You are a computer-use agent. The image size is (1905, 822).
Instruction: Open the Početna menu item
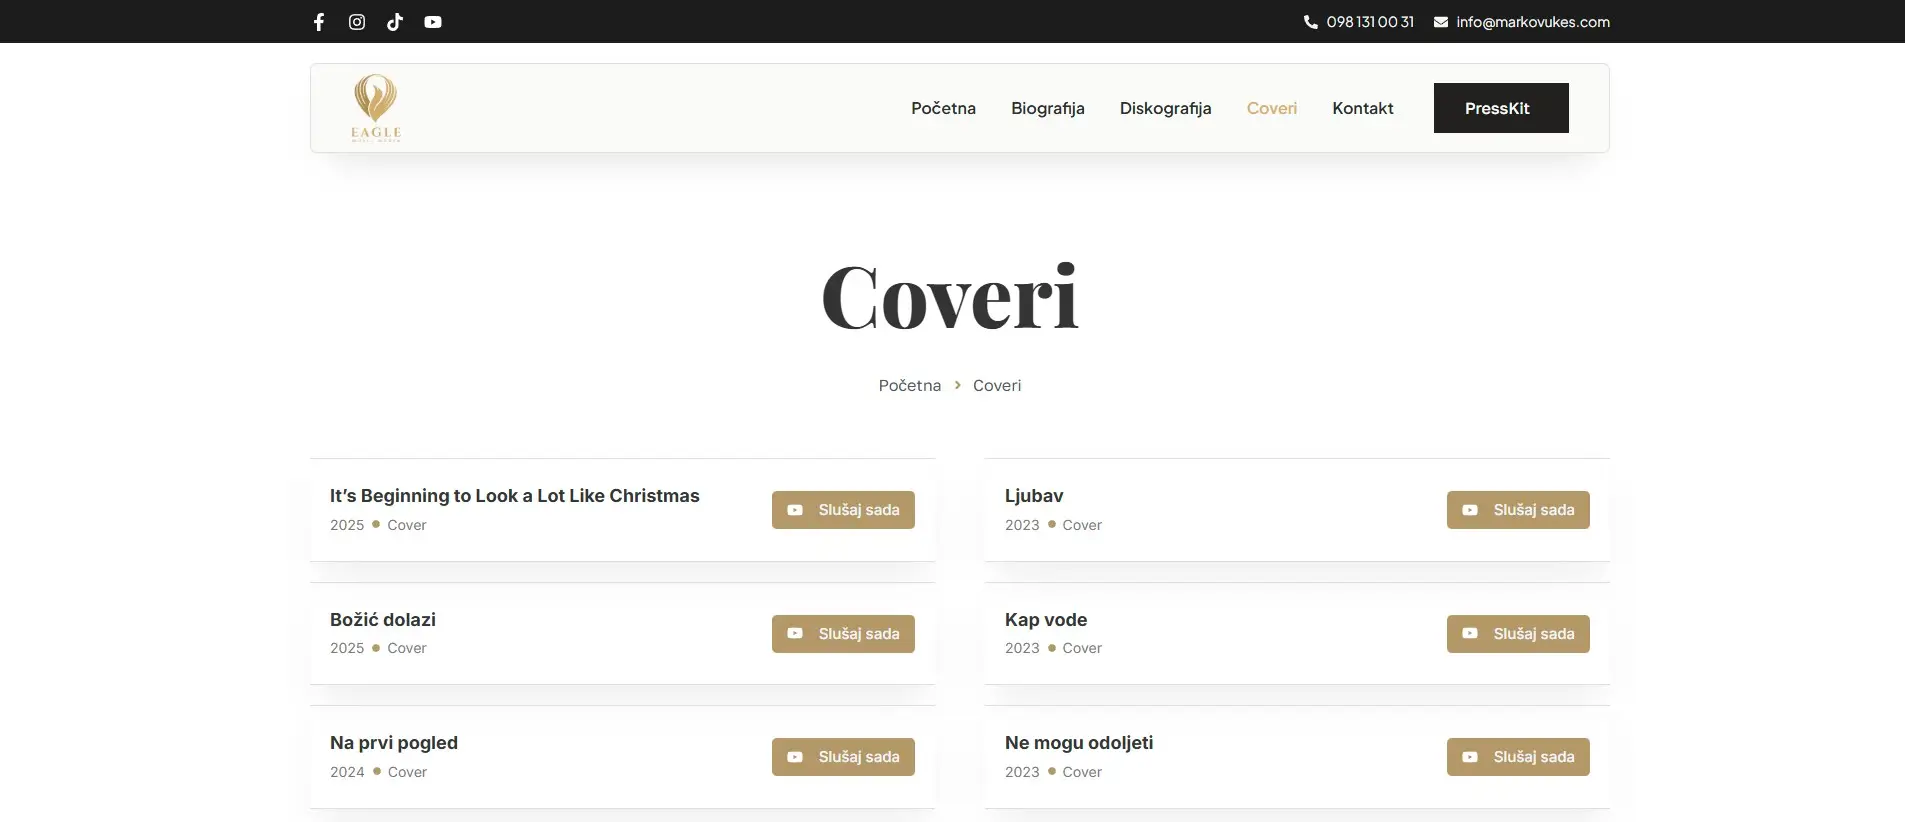click(x=943, y=108)
